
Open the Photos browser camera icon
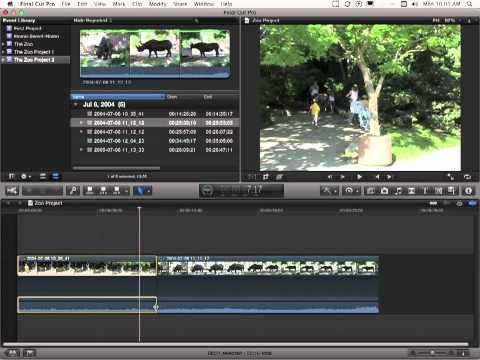(x=384, y=191)
